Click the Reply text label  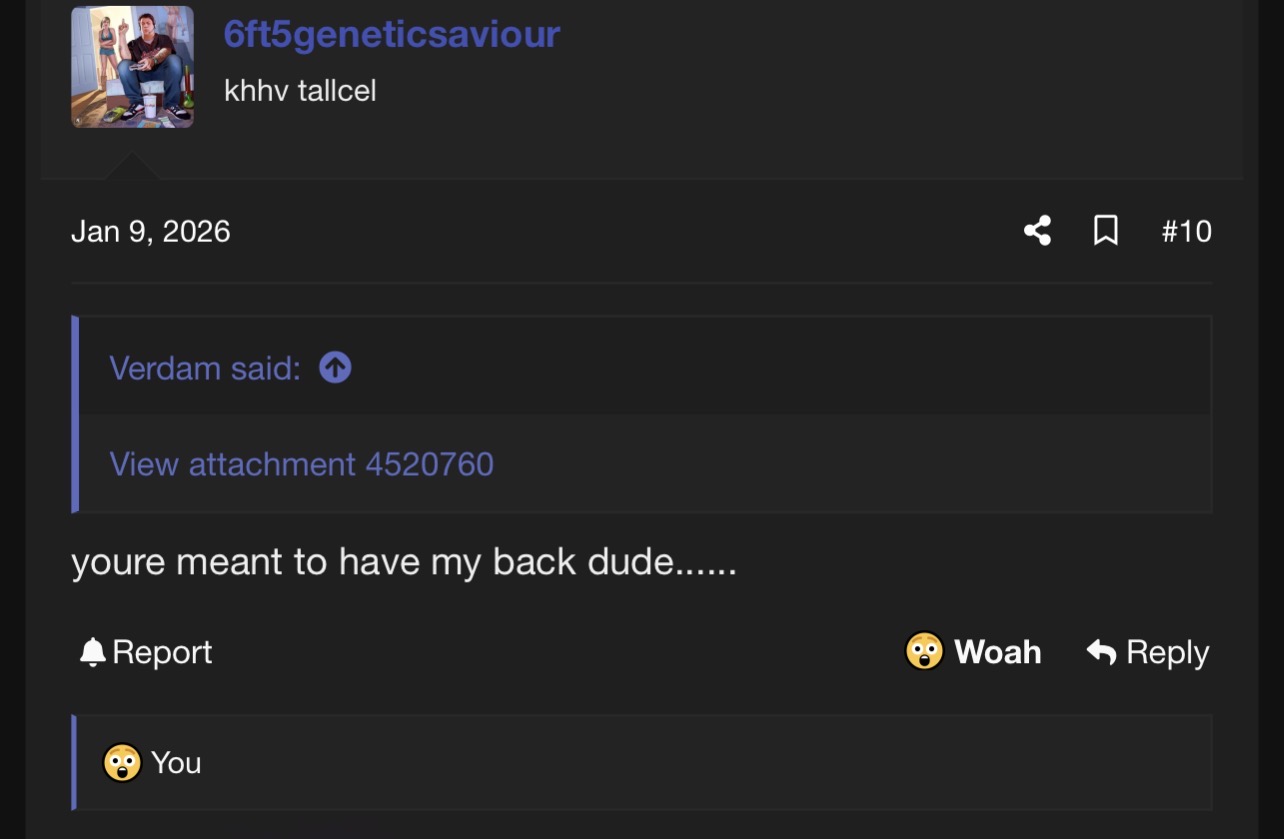[1167, 652]
